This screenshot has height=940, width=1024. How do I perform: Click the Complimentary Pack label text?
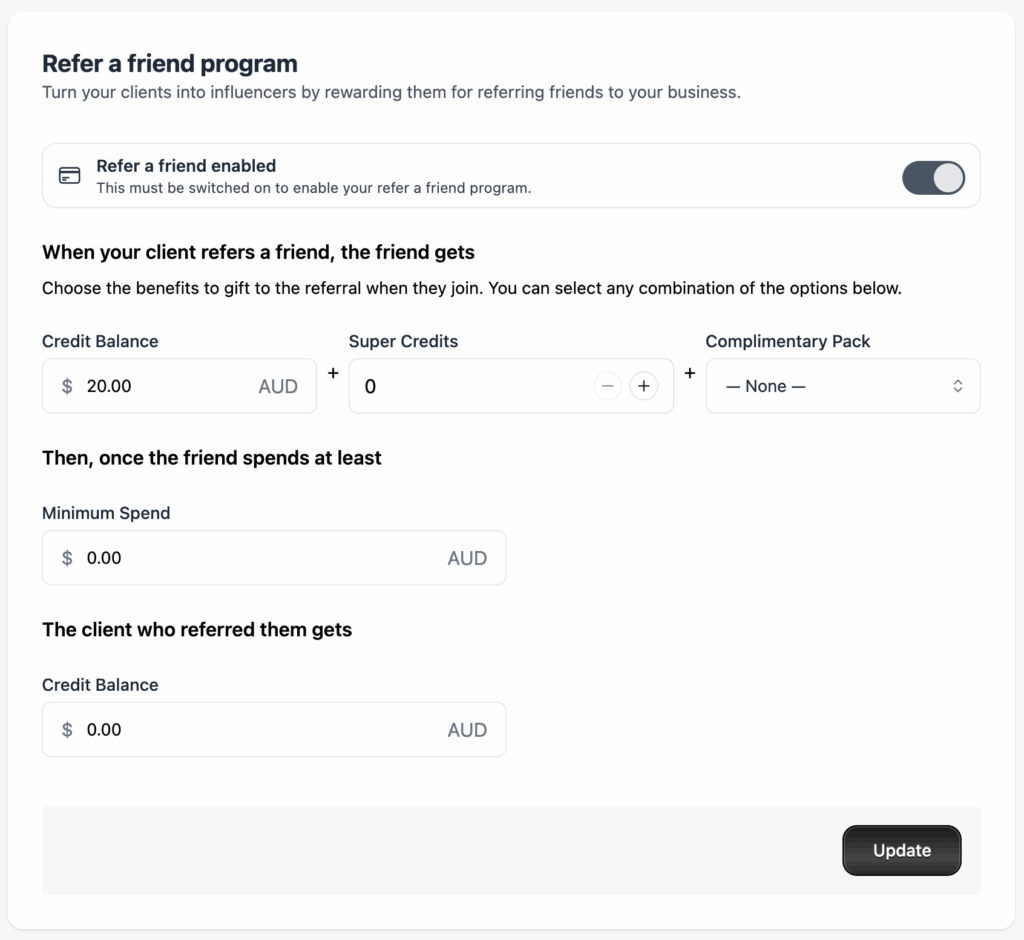point(788,341)
